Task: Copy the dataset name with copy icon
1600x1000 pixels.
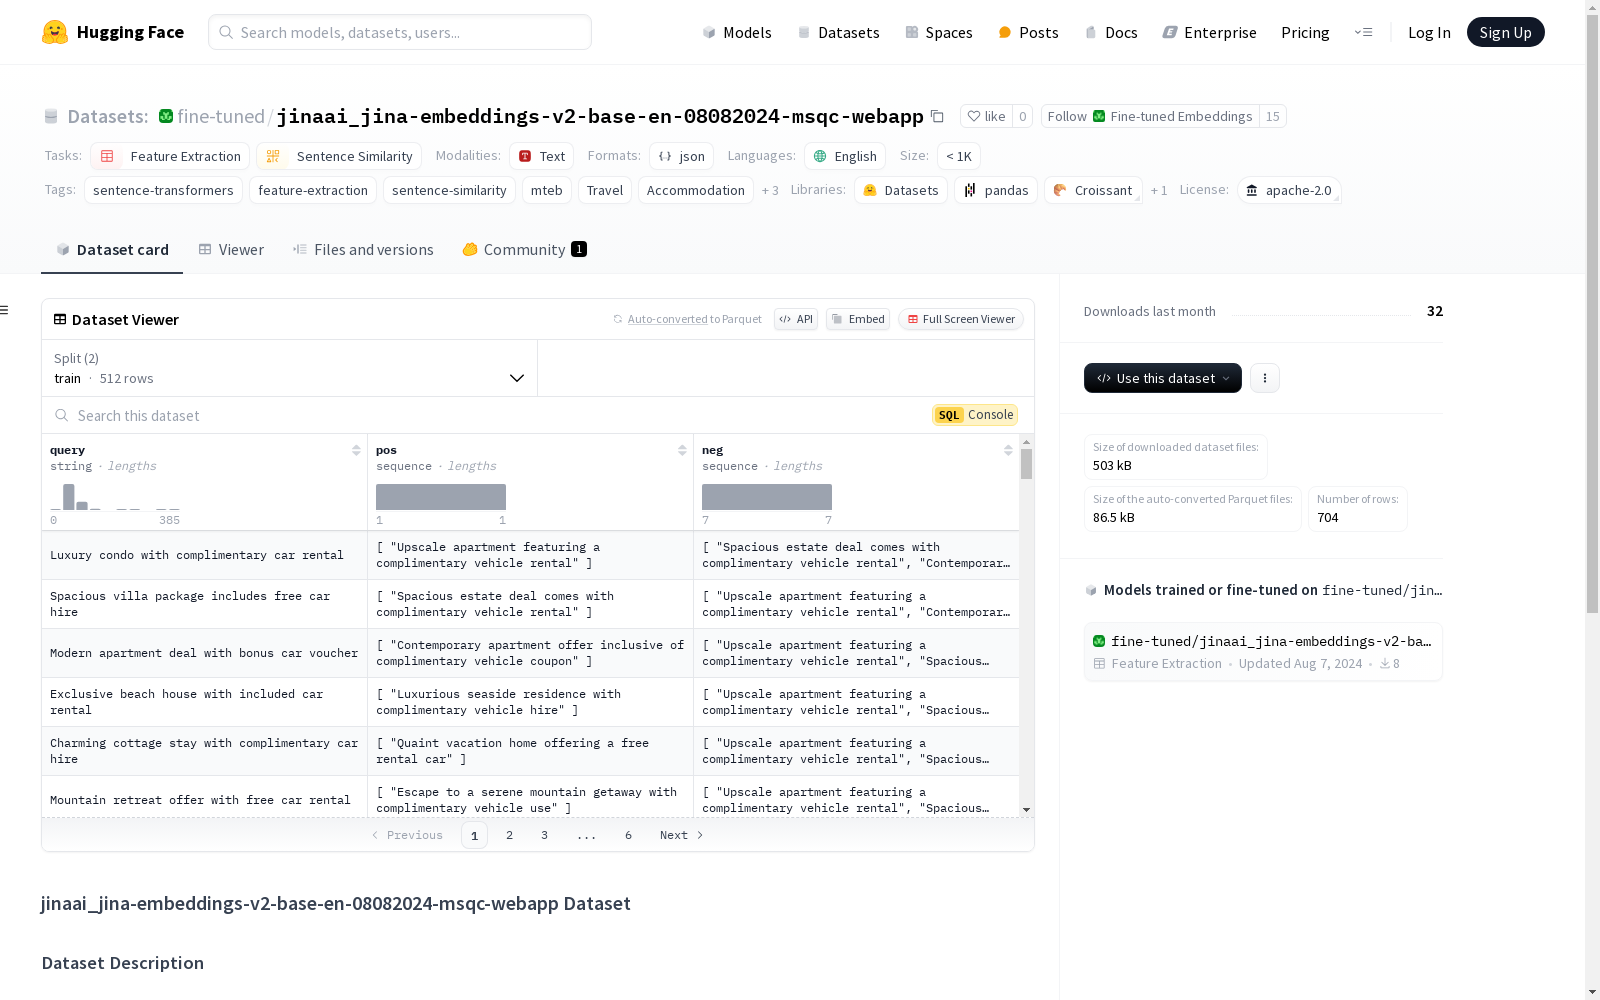Action: pyautogui.click(x=937, y=116)
